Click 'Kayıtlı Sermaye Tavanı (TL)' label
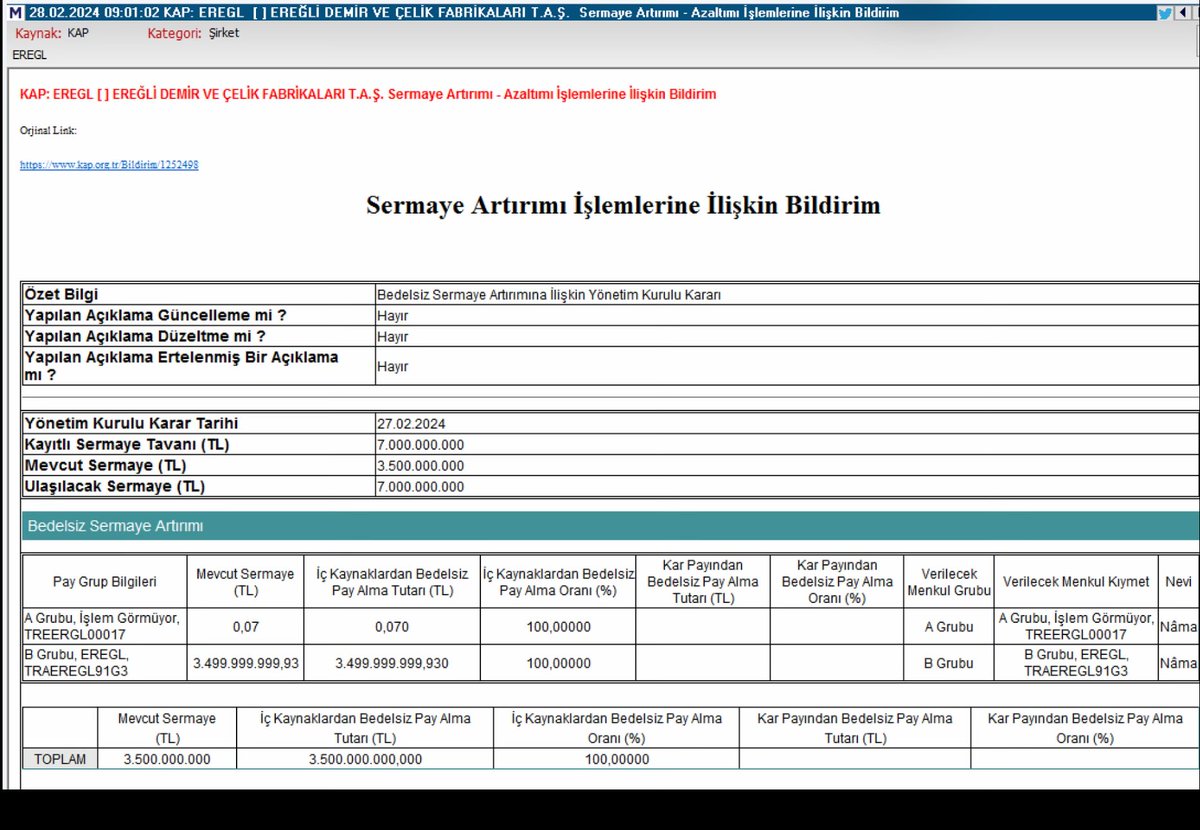Viewport: 1200px width, 830px height. pos(127,445)
